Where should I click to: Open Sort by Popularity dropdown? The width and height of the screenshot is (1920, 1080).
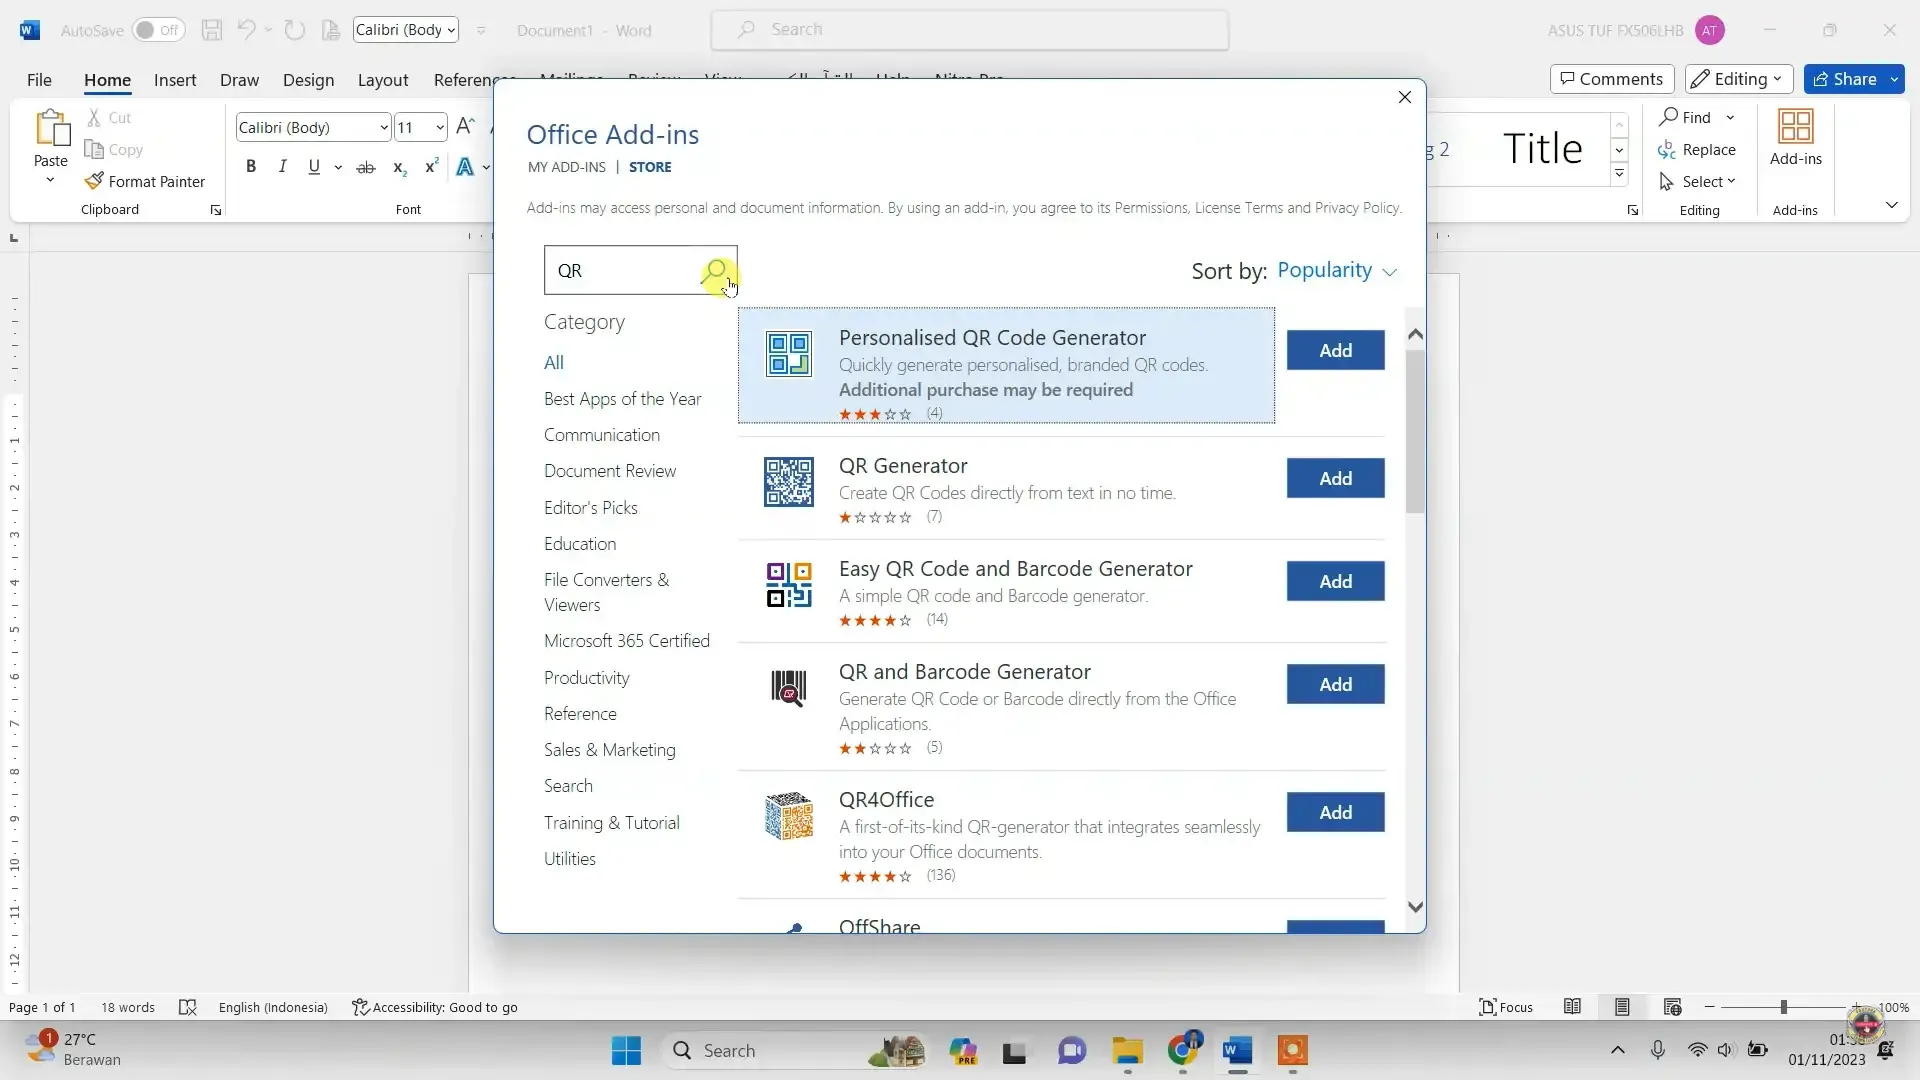[1336, 271]
